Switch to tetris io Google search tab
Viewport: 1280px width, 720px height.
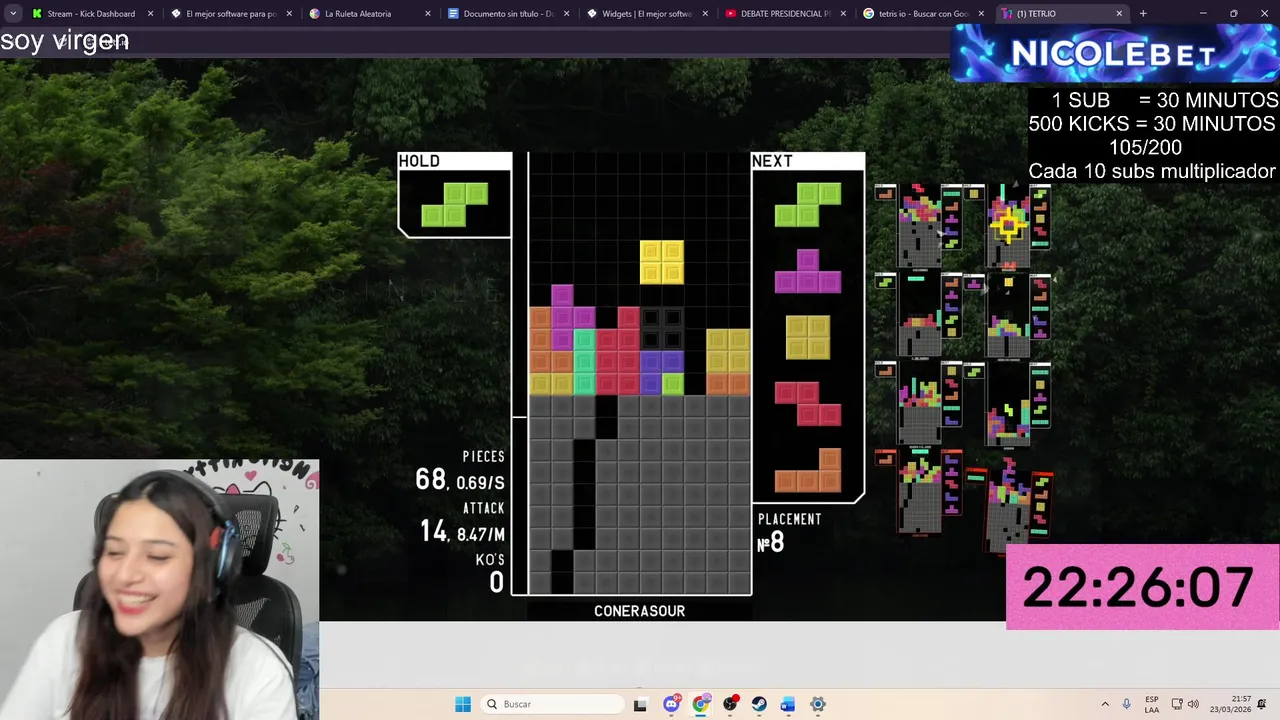[x=922, y=14]
